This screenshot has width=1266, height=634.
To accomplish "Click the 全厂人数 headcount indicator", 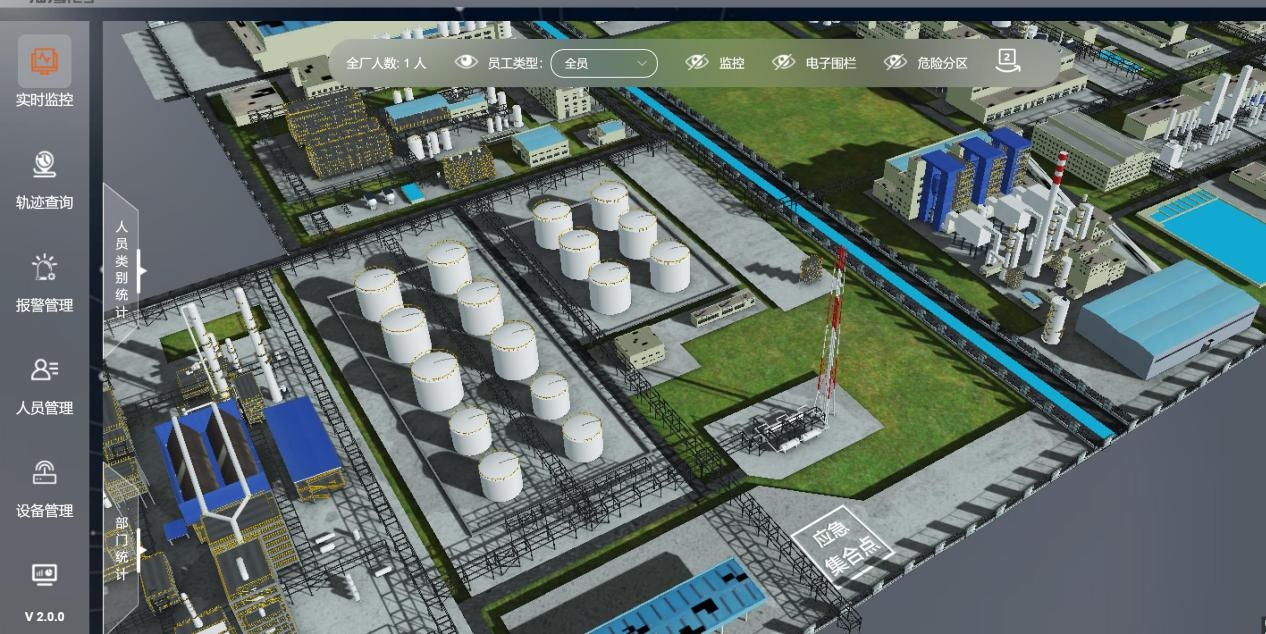I will tap(386, 63).
